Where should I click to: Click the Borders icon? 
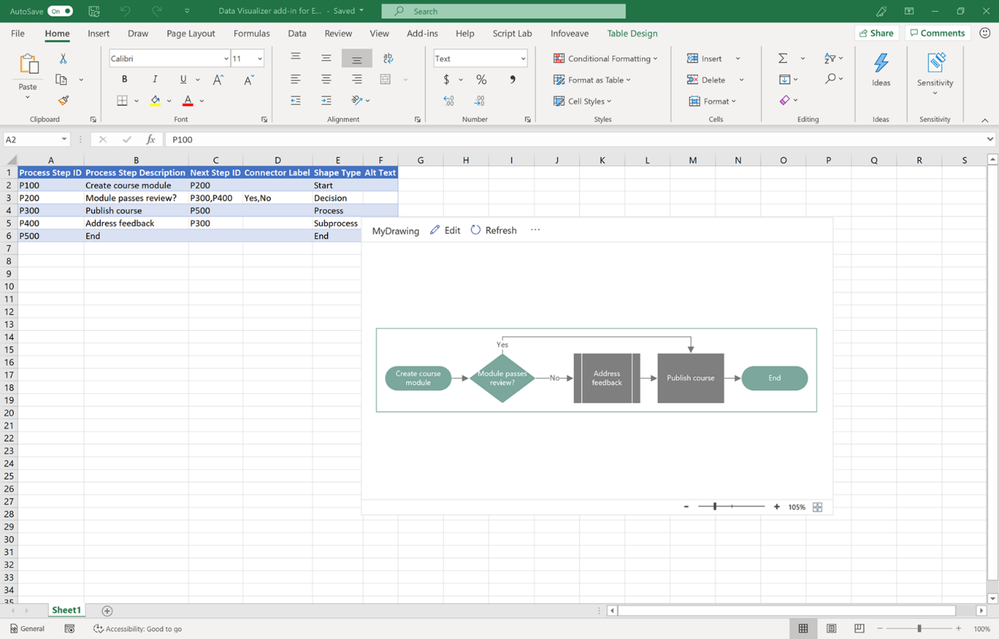122,101
